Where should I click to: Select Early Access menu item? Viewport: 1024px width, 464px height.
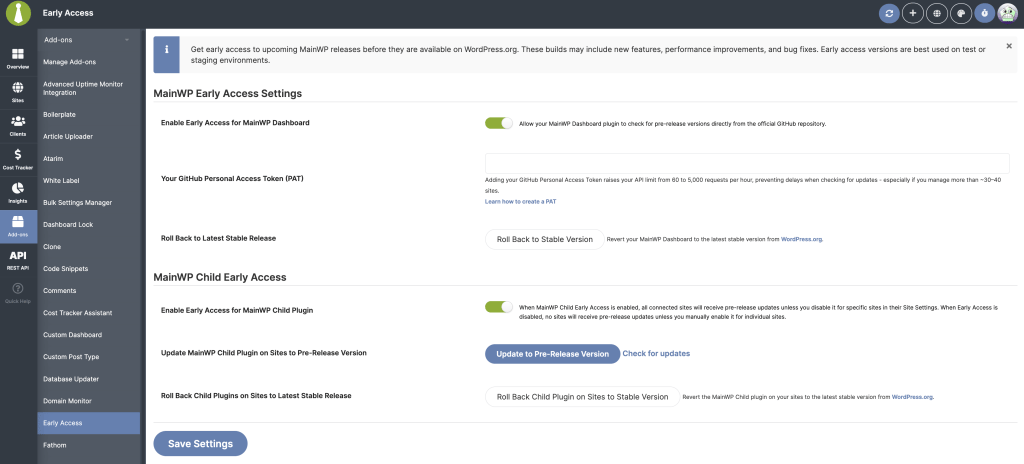point(89,423)
